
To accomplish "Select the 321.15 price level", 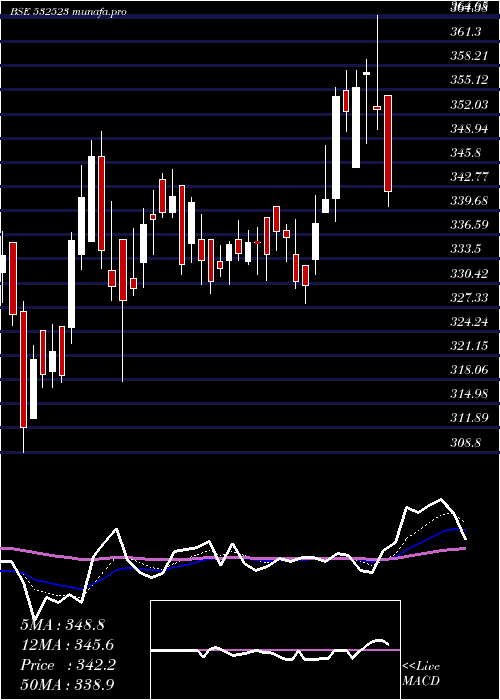I will click(468, 346).
